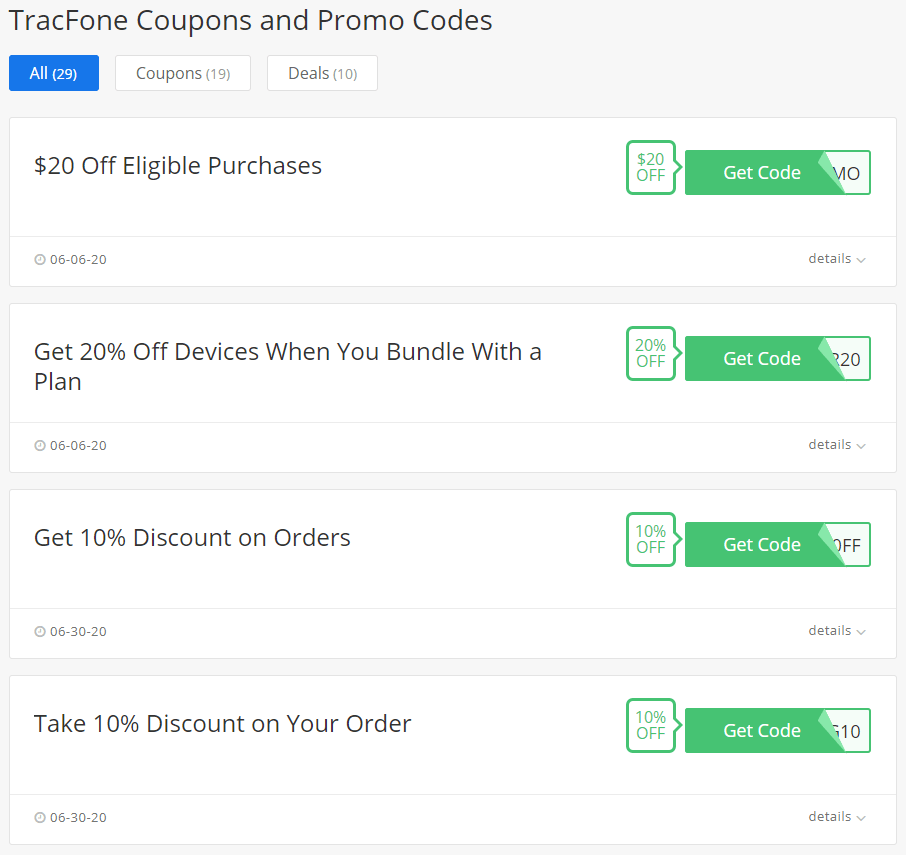
Task: Get Code for $20 Off Eligible Purchases
Action: pyautogui.click(x=778, y=173)
